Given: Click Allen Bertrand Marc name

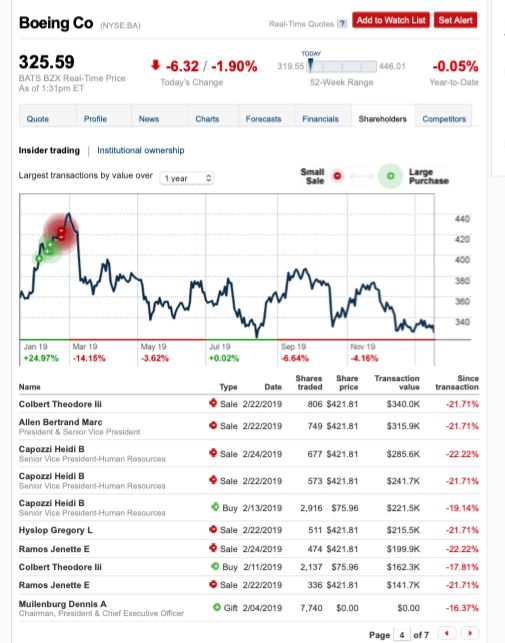Looking at the screenshot, I should click(61, 422).
